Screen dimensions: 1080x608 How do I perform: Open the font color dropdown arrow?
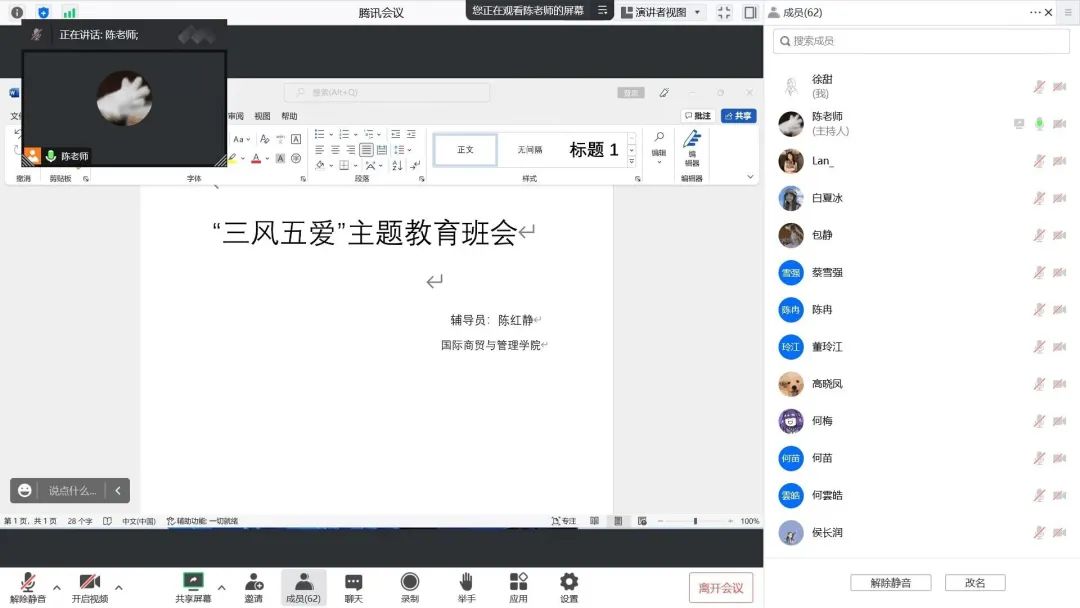click(267, 158)
